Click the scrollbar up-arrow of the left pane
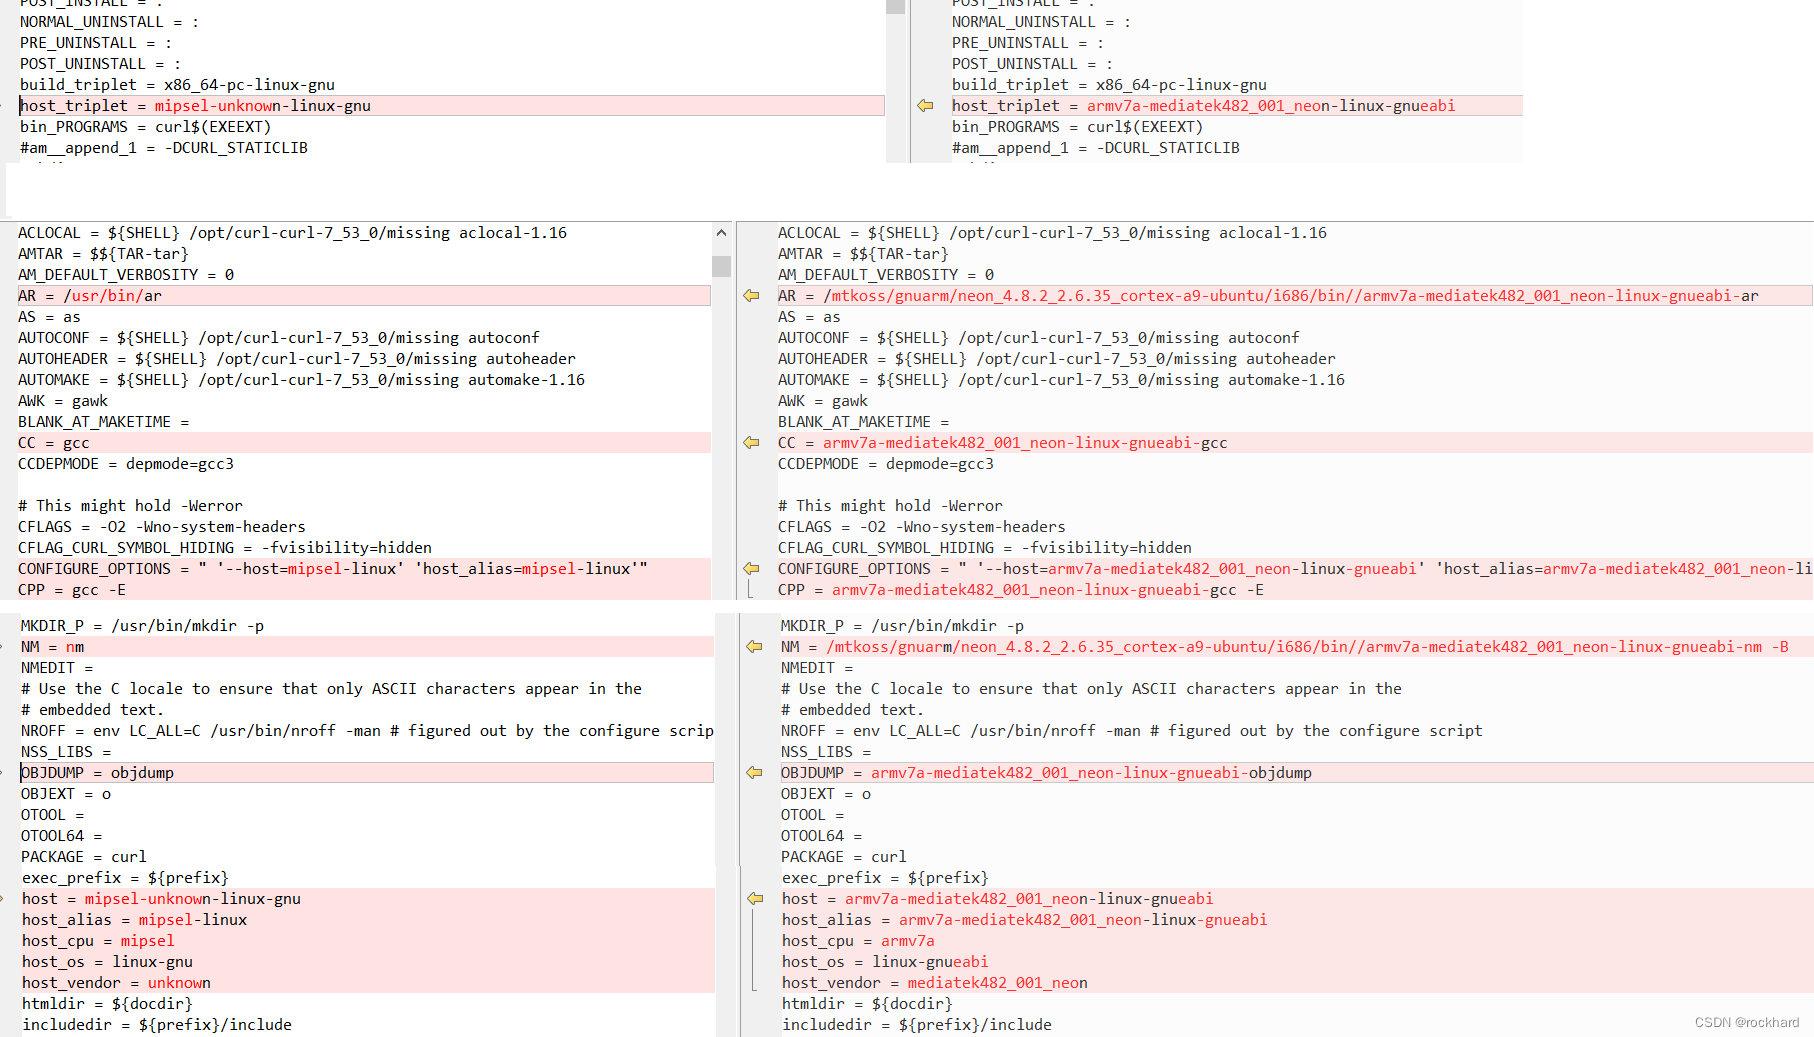1814x1037 pixels. [x=721, y=231]
